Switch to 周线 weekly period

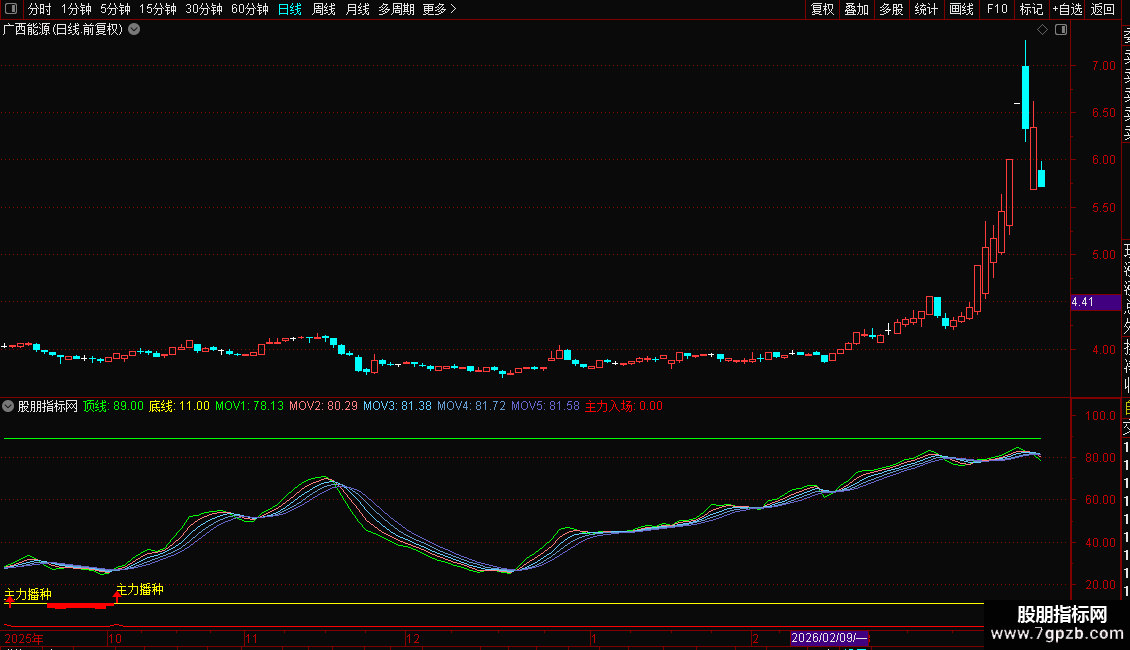click(x=324, y=9)
